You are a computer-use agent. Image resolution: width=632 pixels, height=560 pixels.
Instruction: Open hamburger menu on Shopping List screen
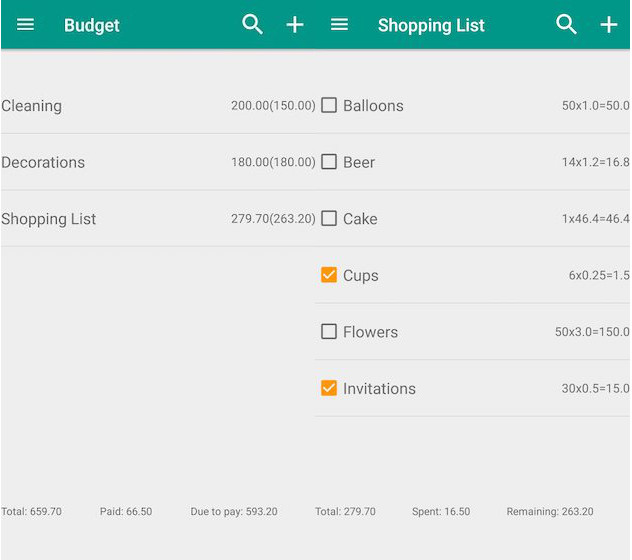click(339, 25)
